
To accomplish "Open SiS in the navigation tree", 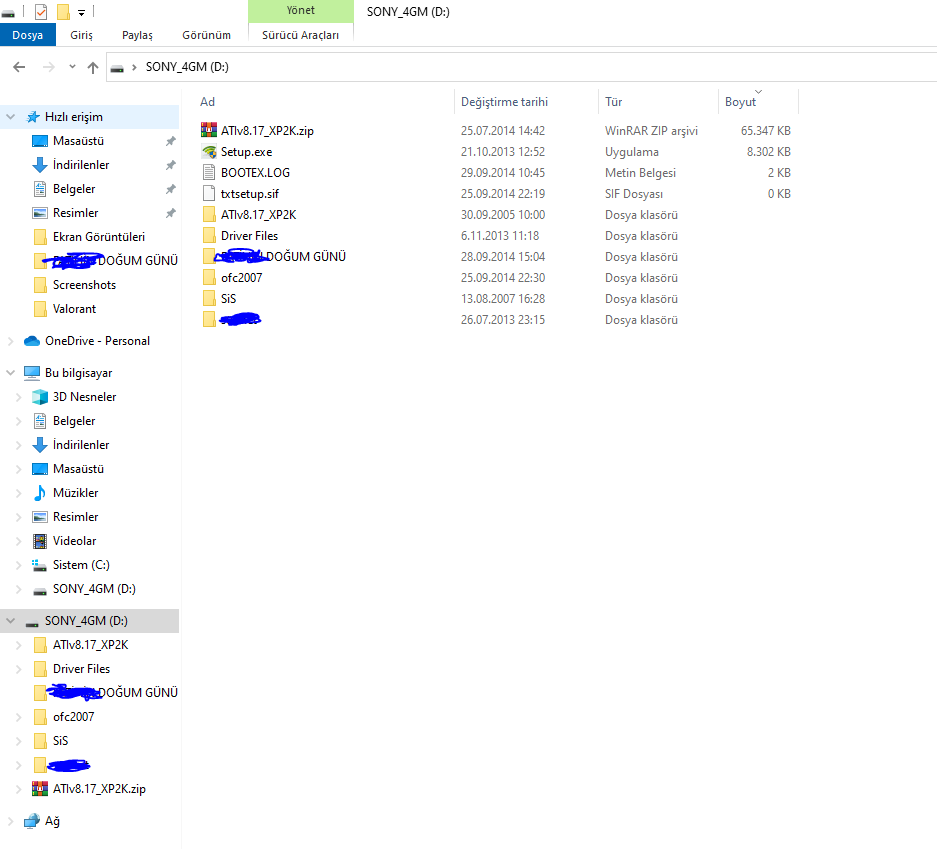I will click(x=60, y=741).
